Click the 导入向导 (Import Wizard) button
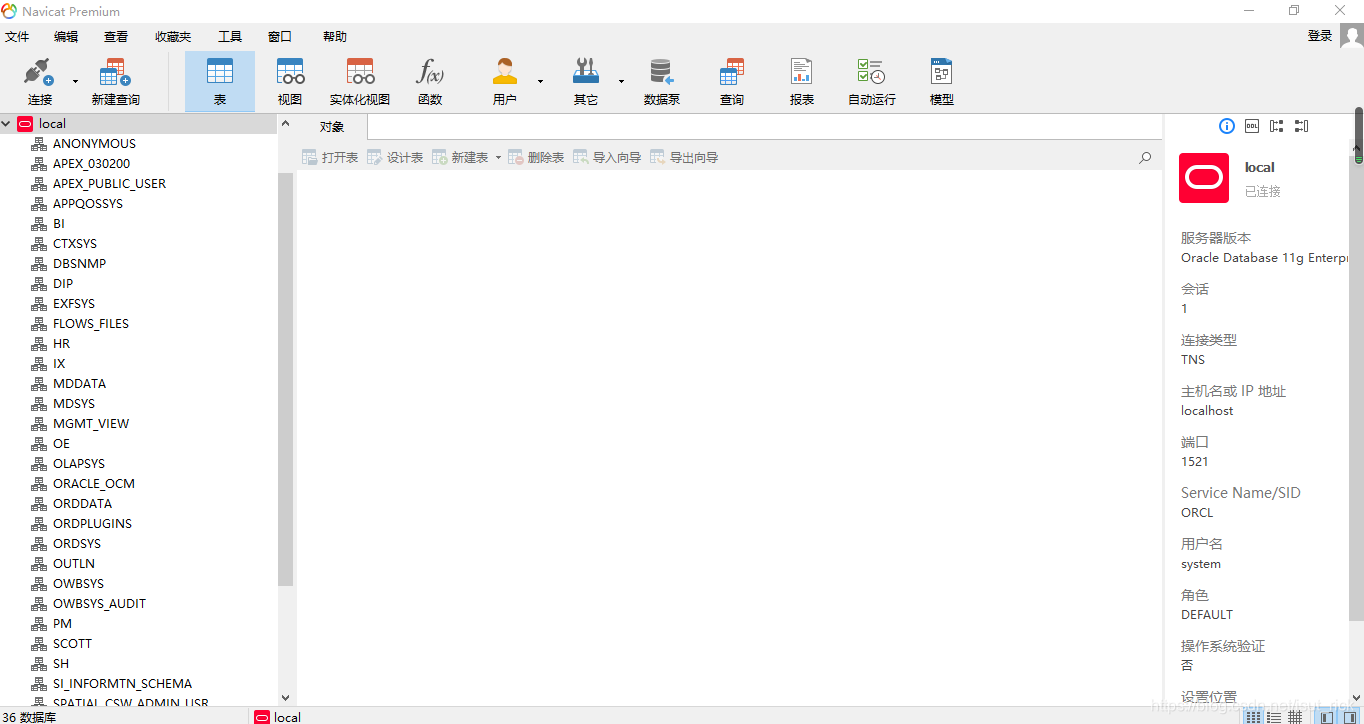1364x724 pixels. tap(606, 157)
